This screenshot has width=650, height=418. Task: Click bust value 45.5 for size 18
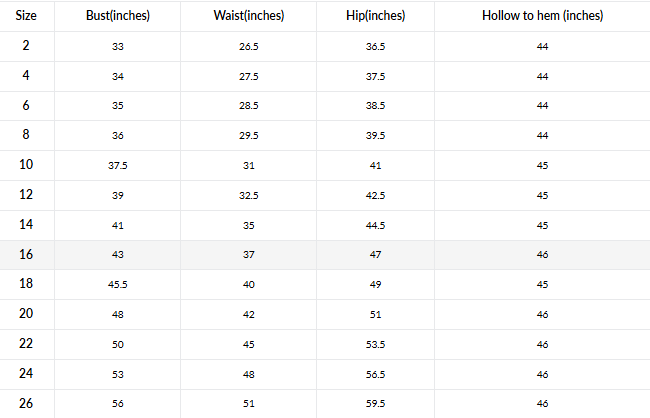(118, 285)
